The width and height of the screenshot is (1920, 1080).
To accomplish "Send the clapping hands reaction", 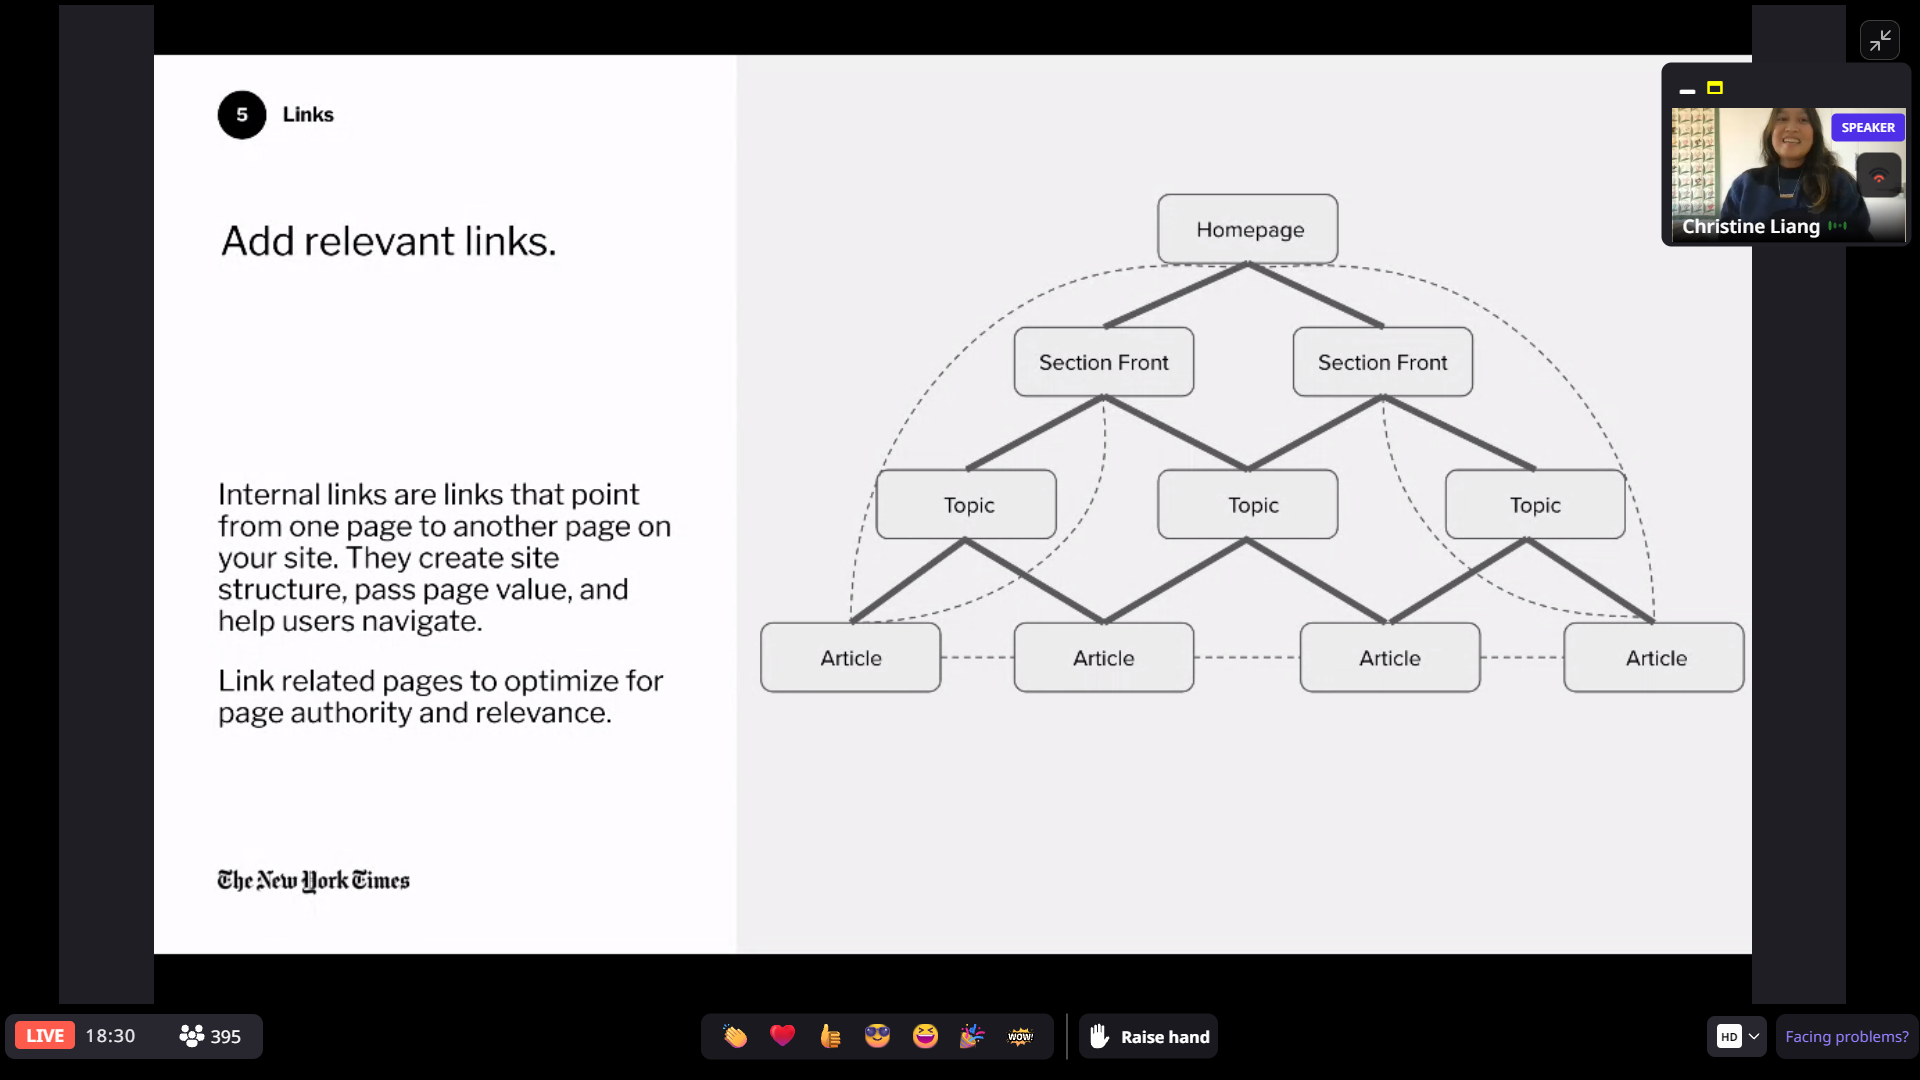I will [735, 1036].
